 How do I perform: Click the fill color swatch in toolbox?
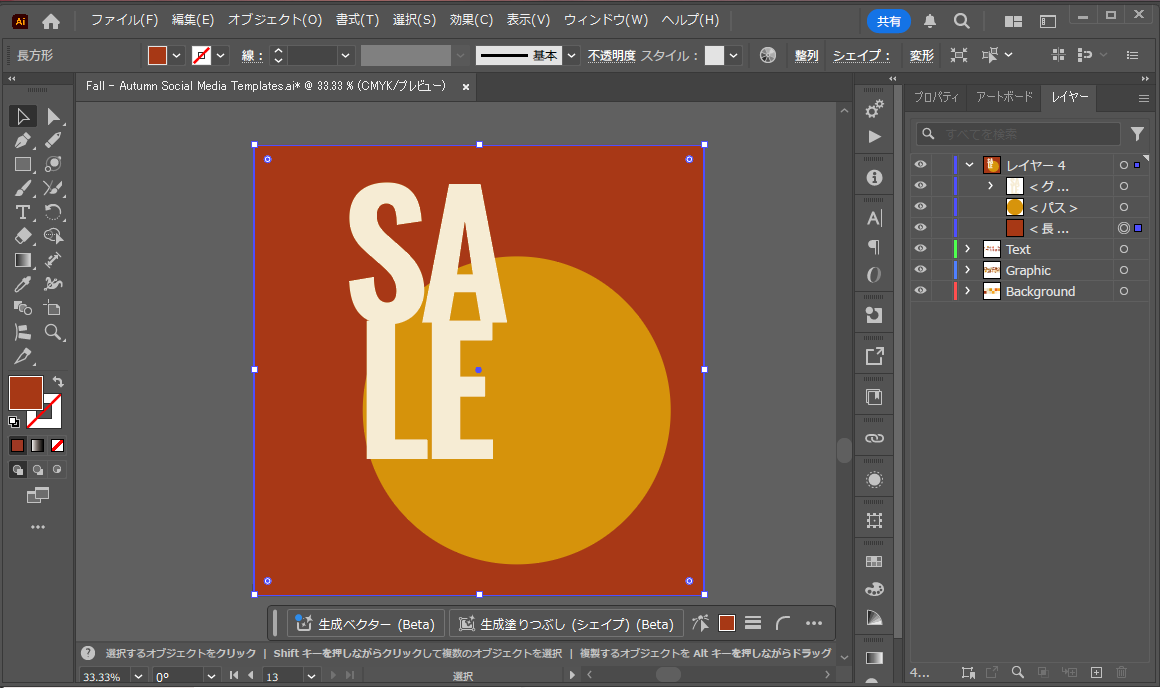[26, 393]
